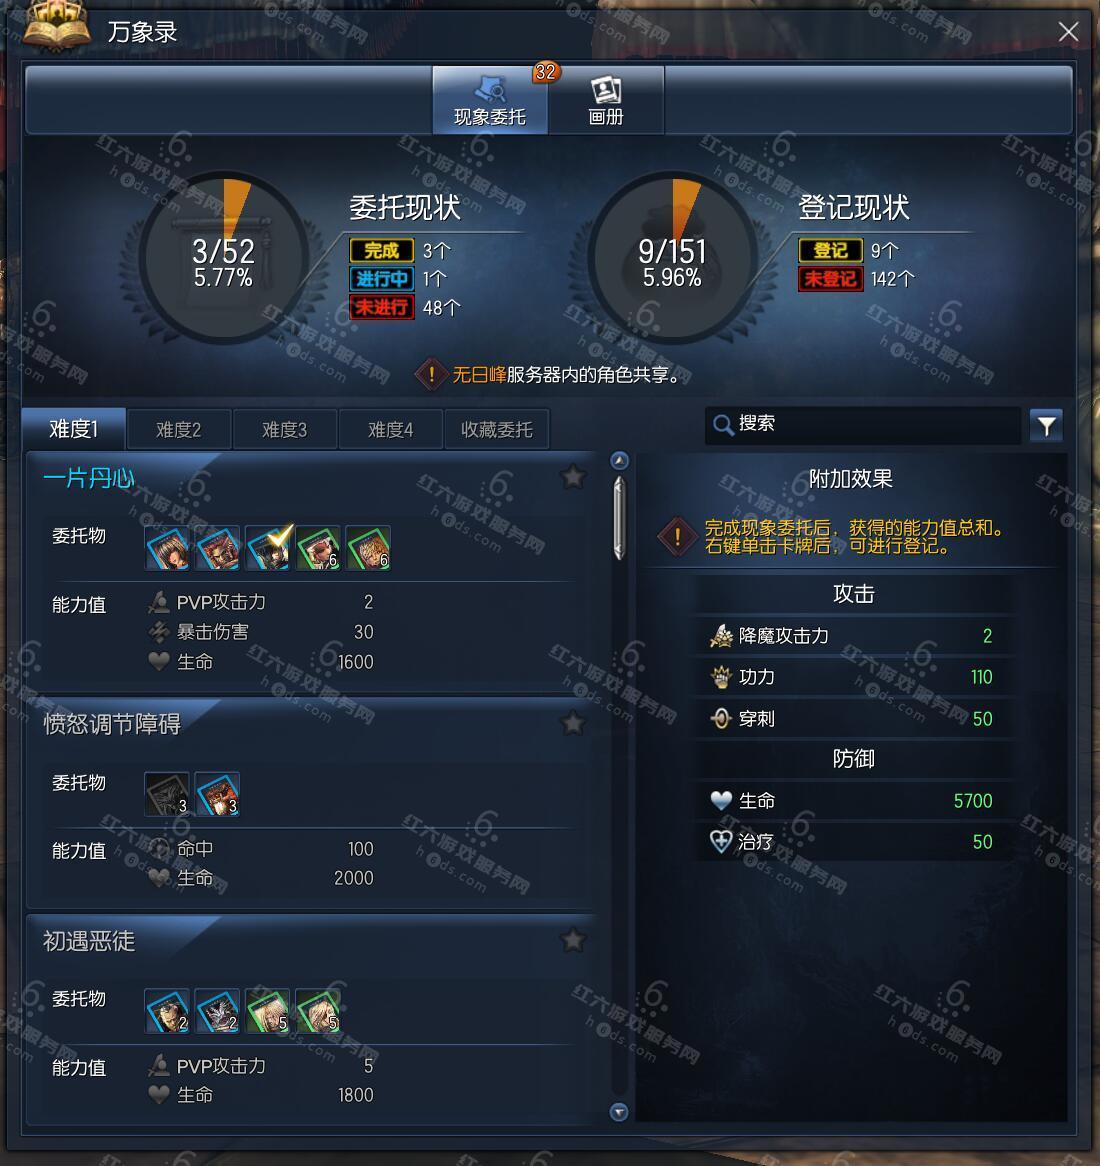Select last green card in 初遇恶徒

click(318, 1011)
